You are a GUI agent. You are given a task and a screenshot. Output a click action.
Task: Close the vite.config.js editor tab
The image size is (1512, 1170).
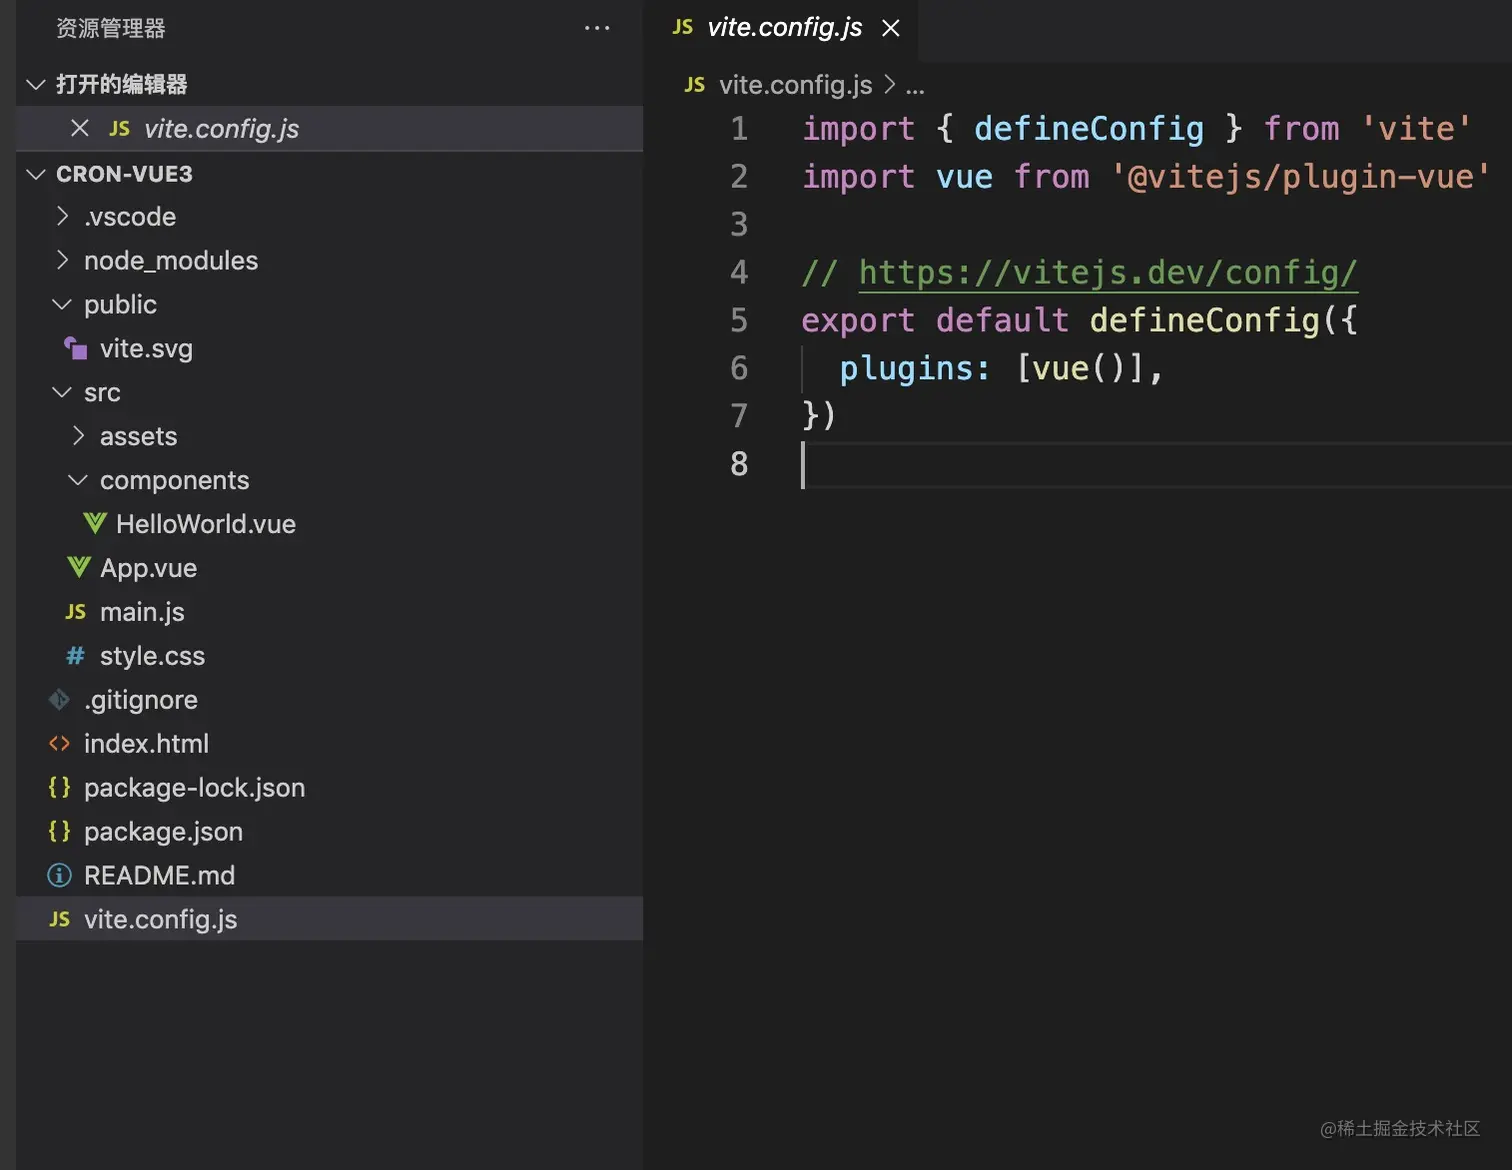tap(891, 28)
